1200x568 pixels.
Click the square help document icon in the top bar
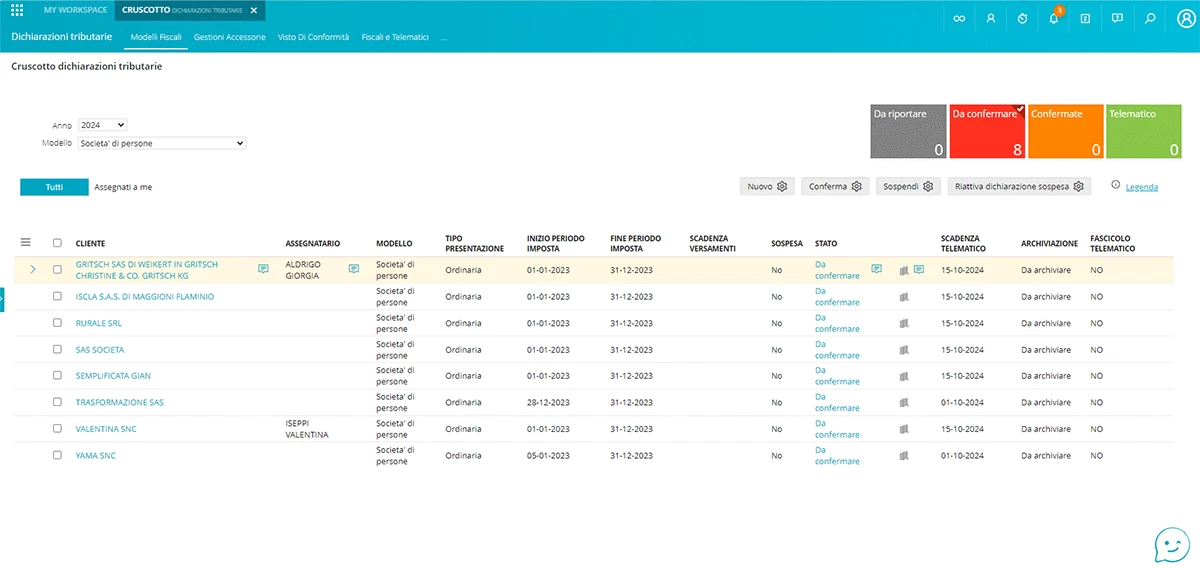(1086, 18)
